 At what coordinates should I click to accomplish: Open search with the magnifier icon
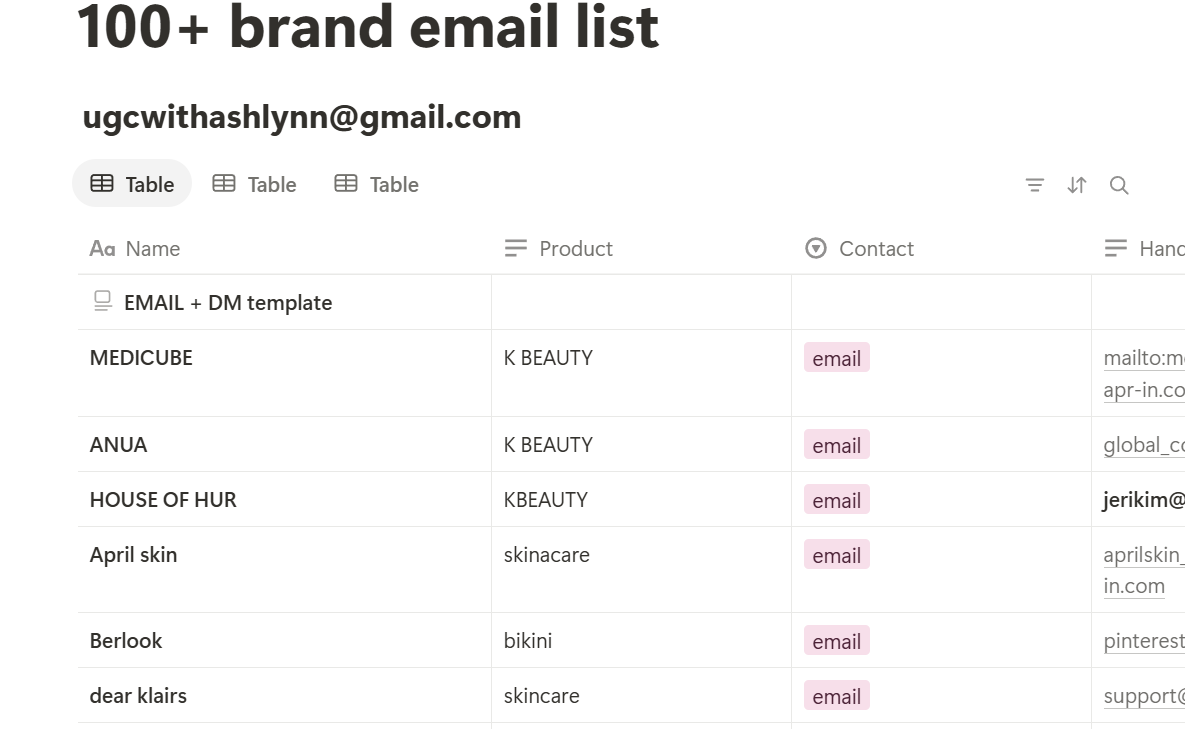click(1119, 185)
